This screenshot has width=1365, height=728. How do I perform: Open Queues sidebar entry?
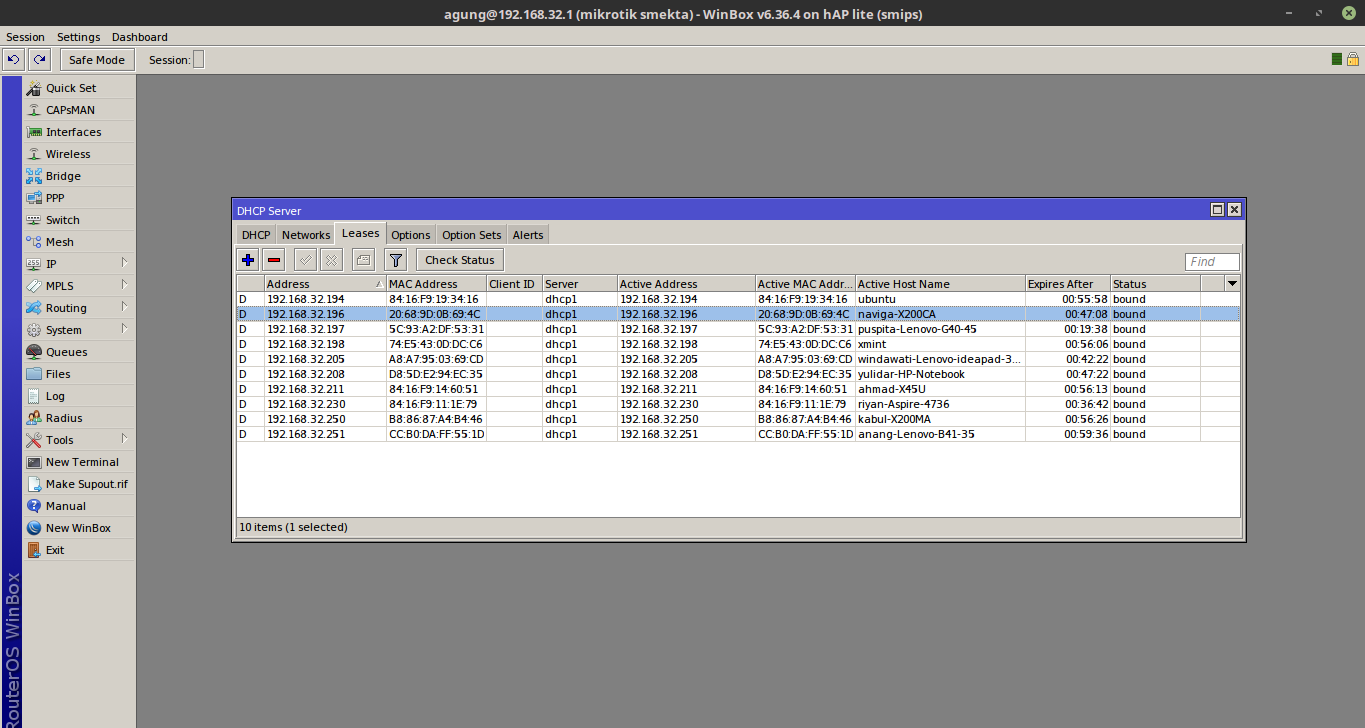point(79,352)
